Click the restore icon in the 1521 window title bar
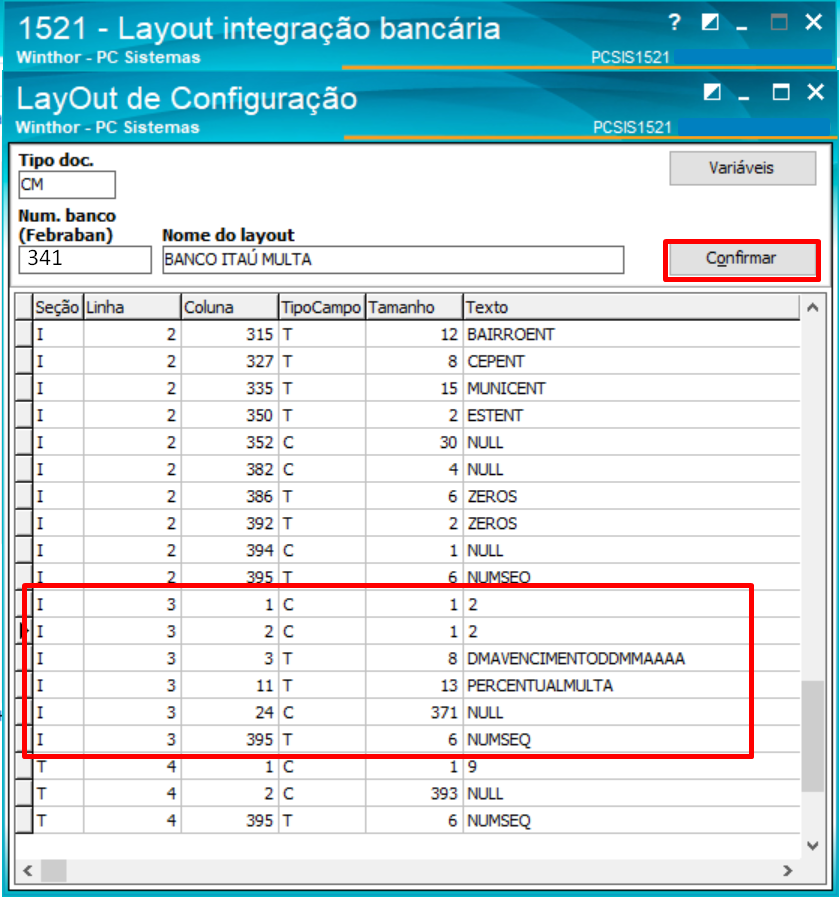 (710, 22)
